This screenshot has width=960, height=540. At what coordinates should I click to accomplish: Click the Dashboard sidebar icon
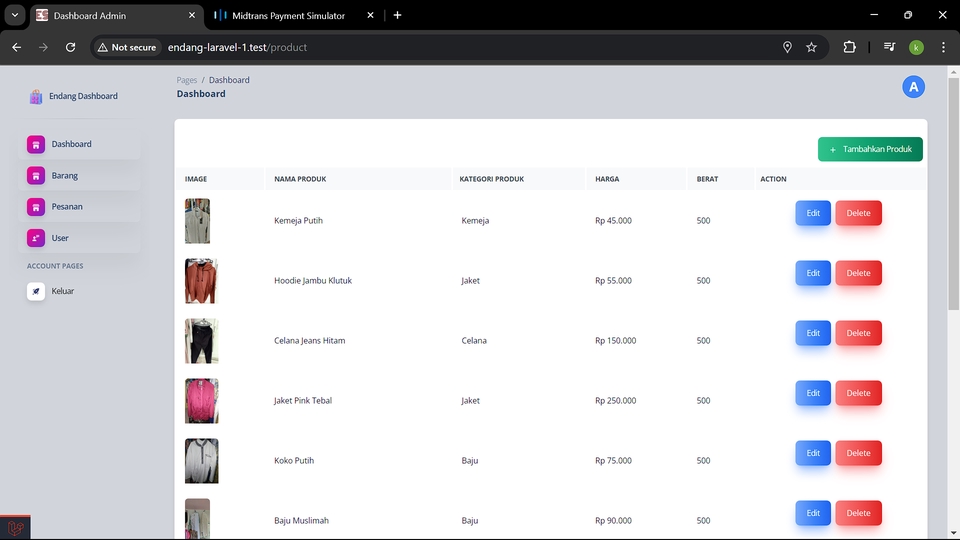pyautogui.click(x=36, y=144)
